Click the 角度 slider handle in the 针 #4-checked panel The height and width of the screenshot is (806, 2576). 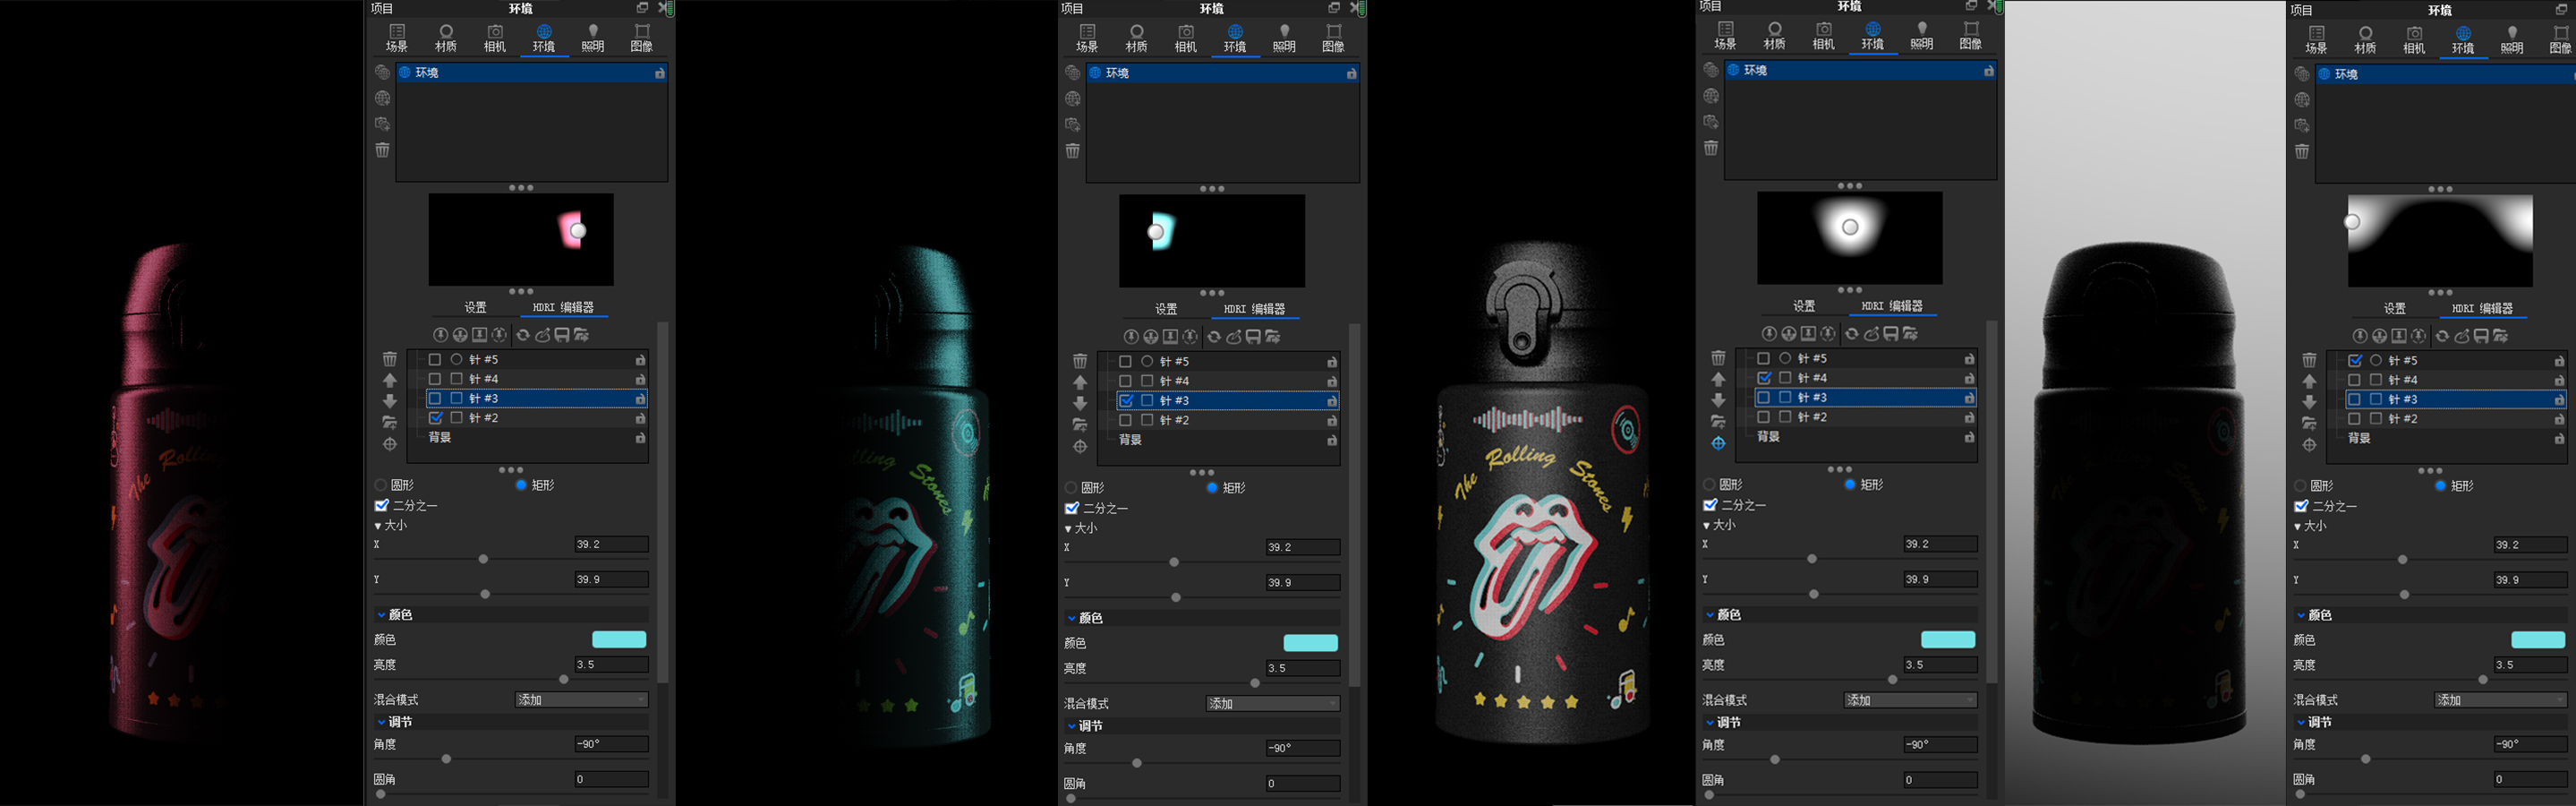1775,760
